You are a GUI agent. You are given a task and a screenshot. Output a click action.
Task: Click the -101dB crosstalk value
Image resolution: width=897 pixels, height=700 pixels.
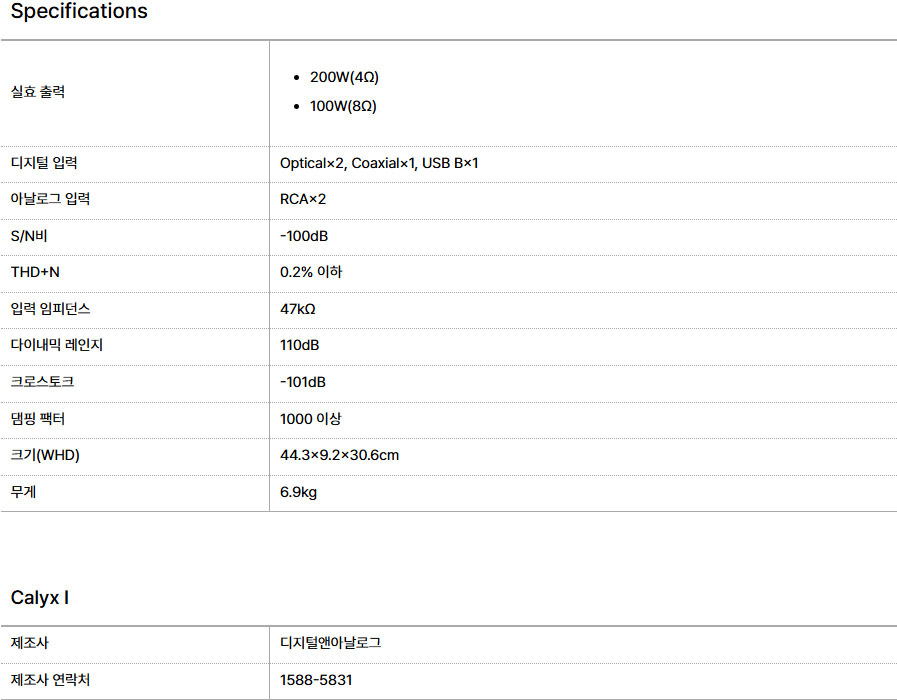(303, 382)
